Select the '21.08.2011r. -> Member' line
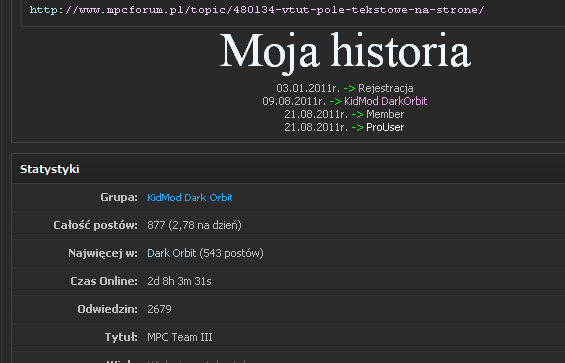 click(344, 114)
